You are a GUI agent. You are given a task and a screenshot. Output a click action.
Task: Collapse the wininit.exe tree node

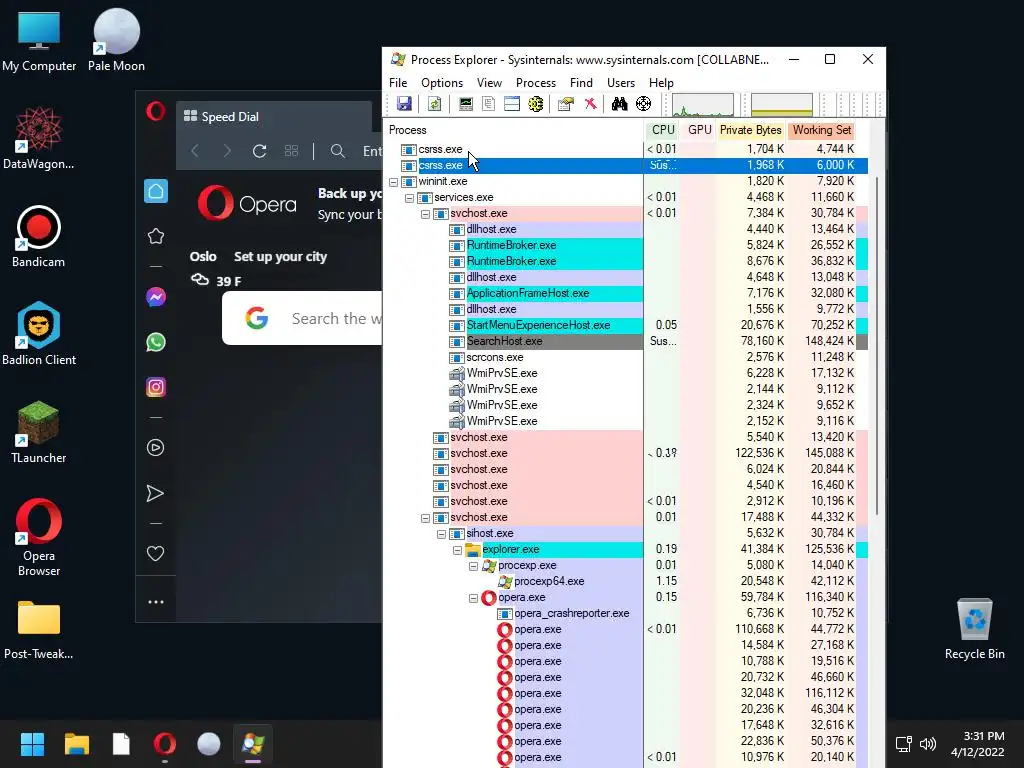click(393, 182)
